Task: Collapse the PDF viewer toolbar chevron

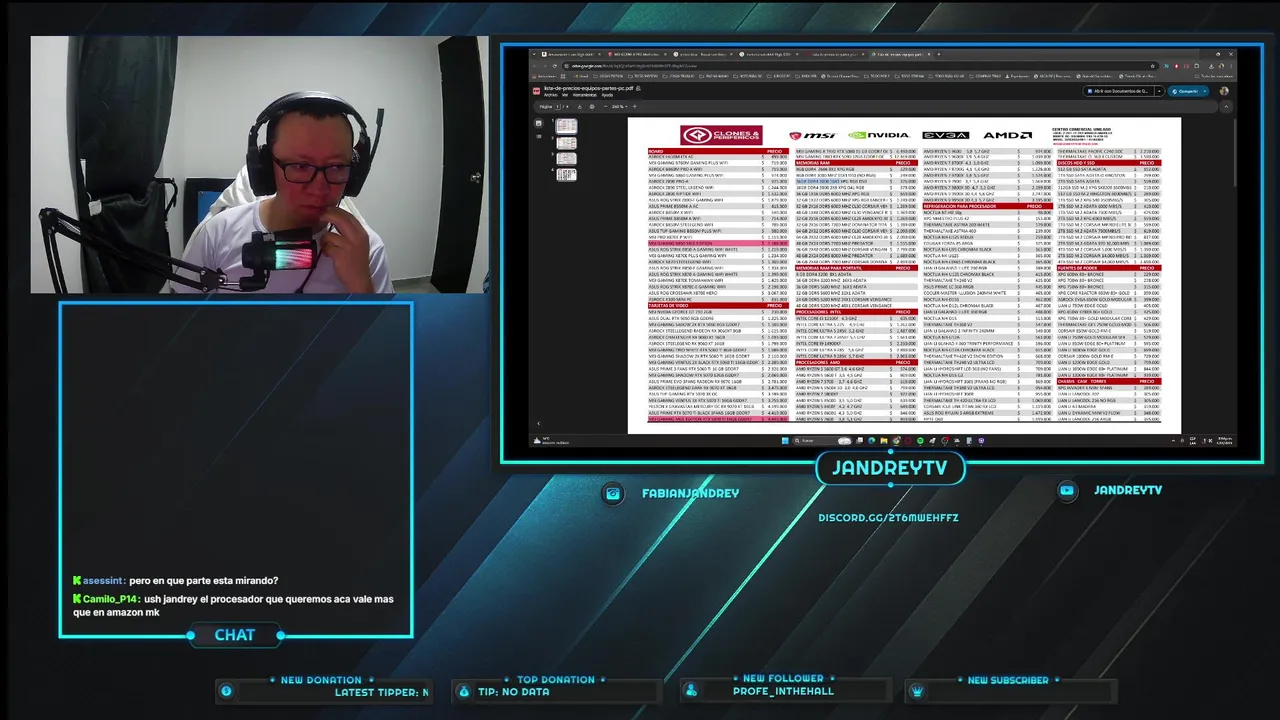Action: [x=1226, y=107]
